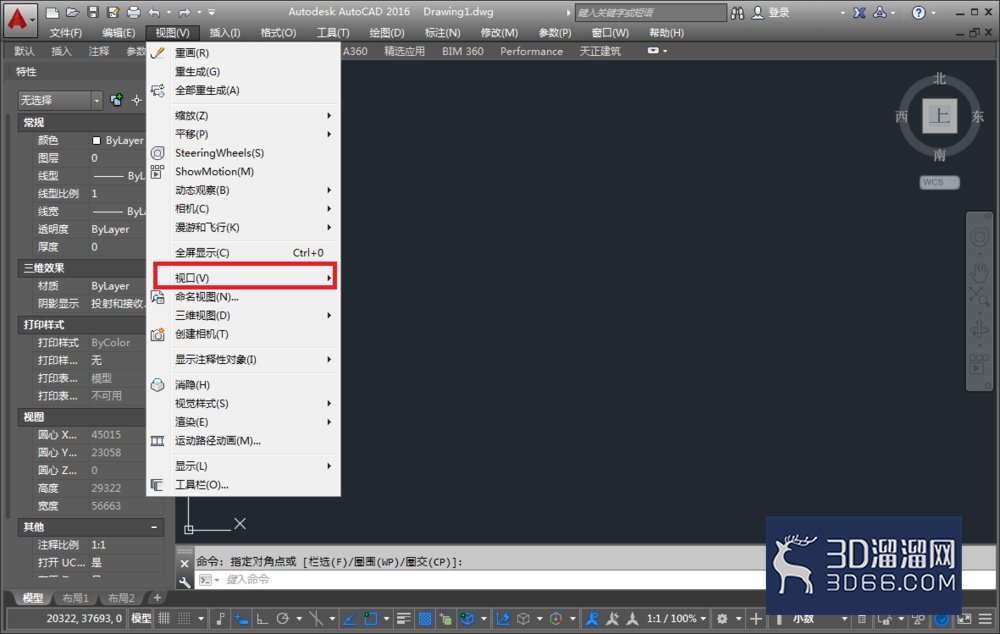The height and width of the screenshot is (634, 1000).
Task: Click the person login icon
Action: point(758,13)
